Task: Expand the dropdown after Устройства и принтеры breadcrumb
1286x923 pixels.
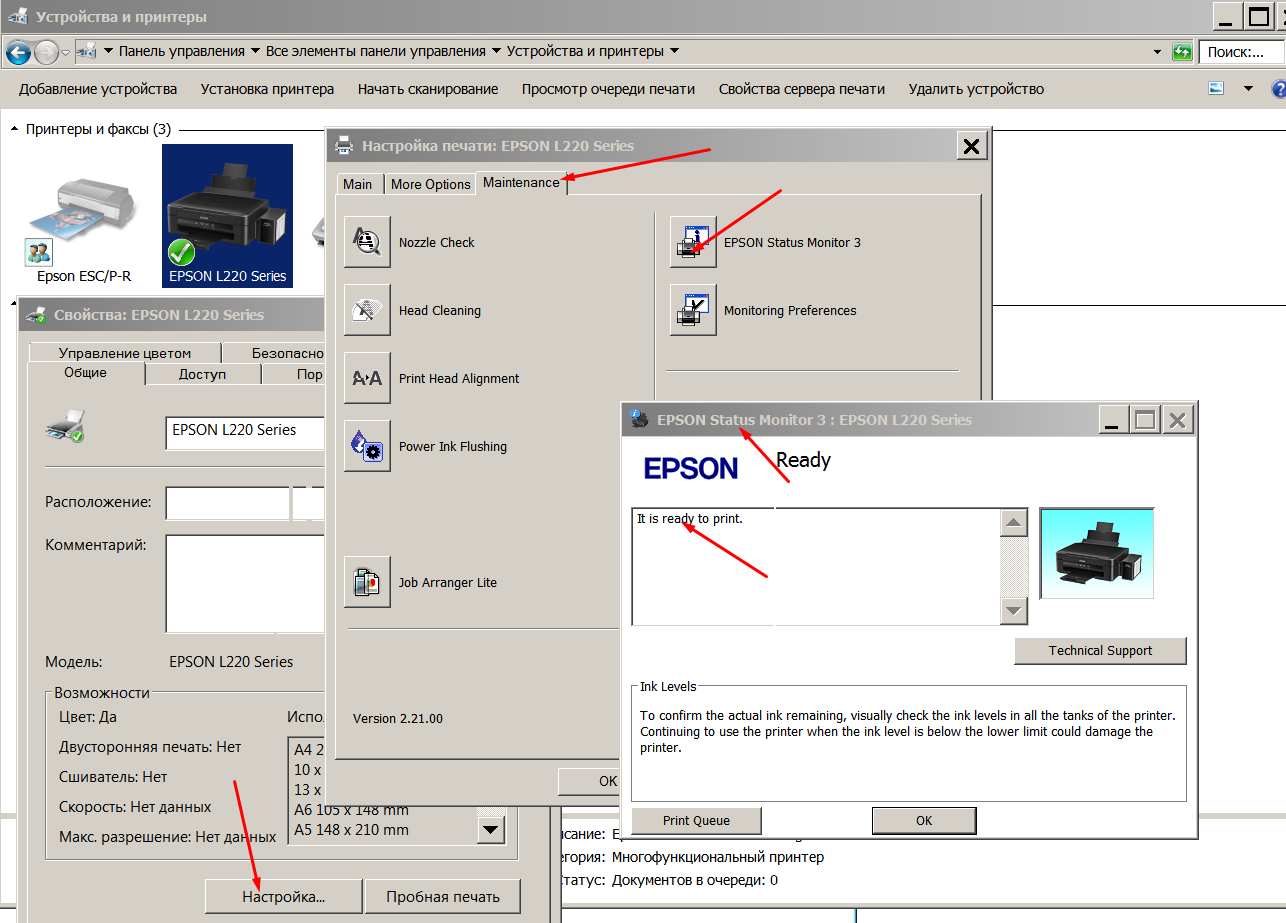Action: pos(674,51)
